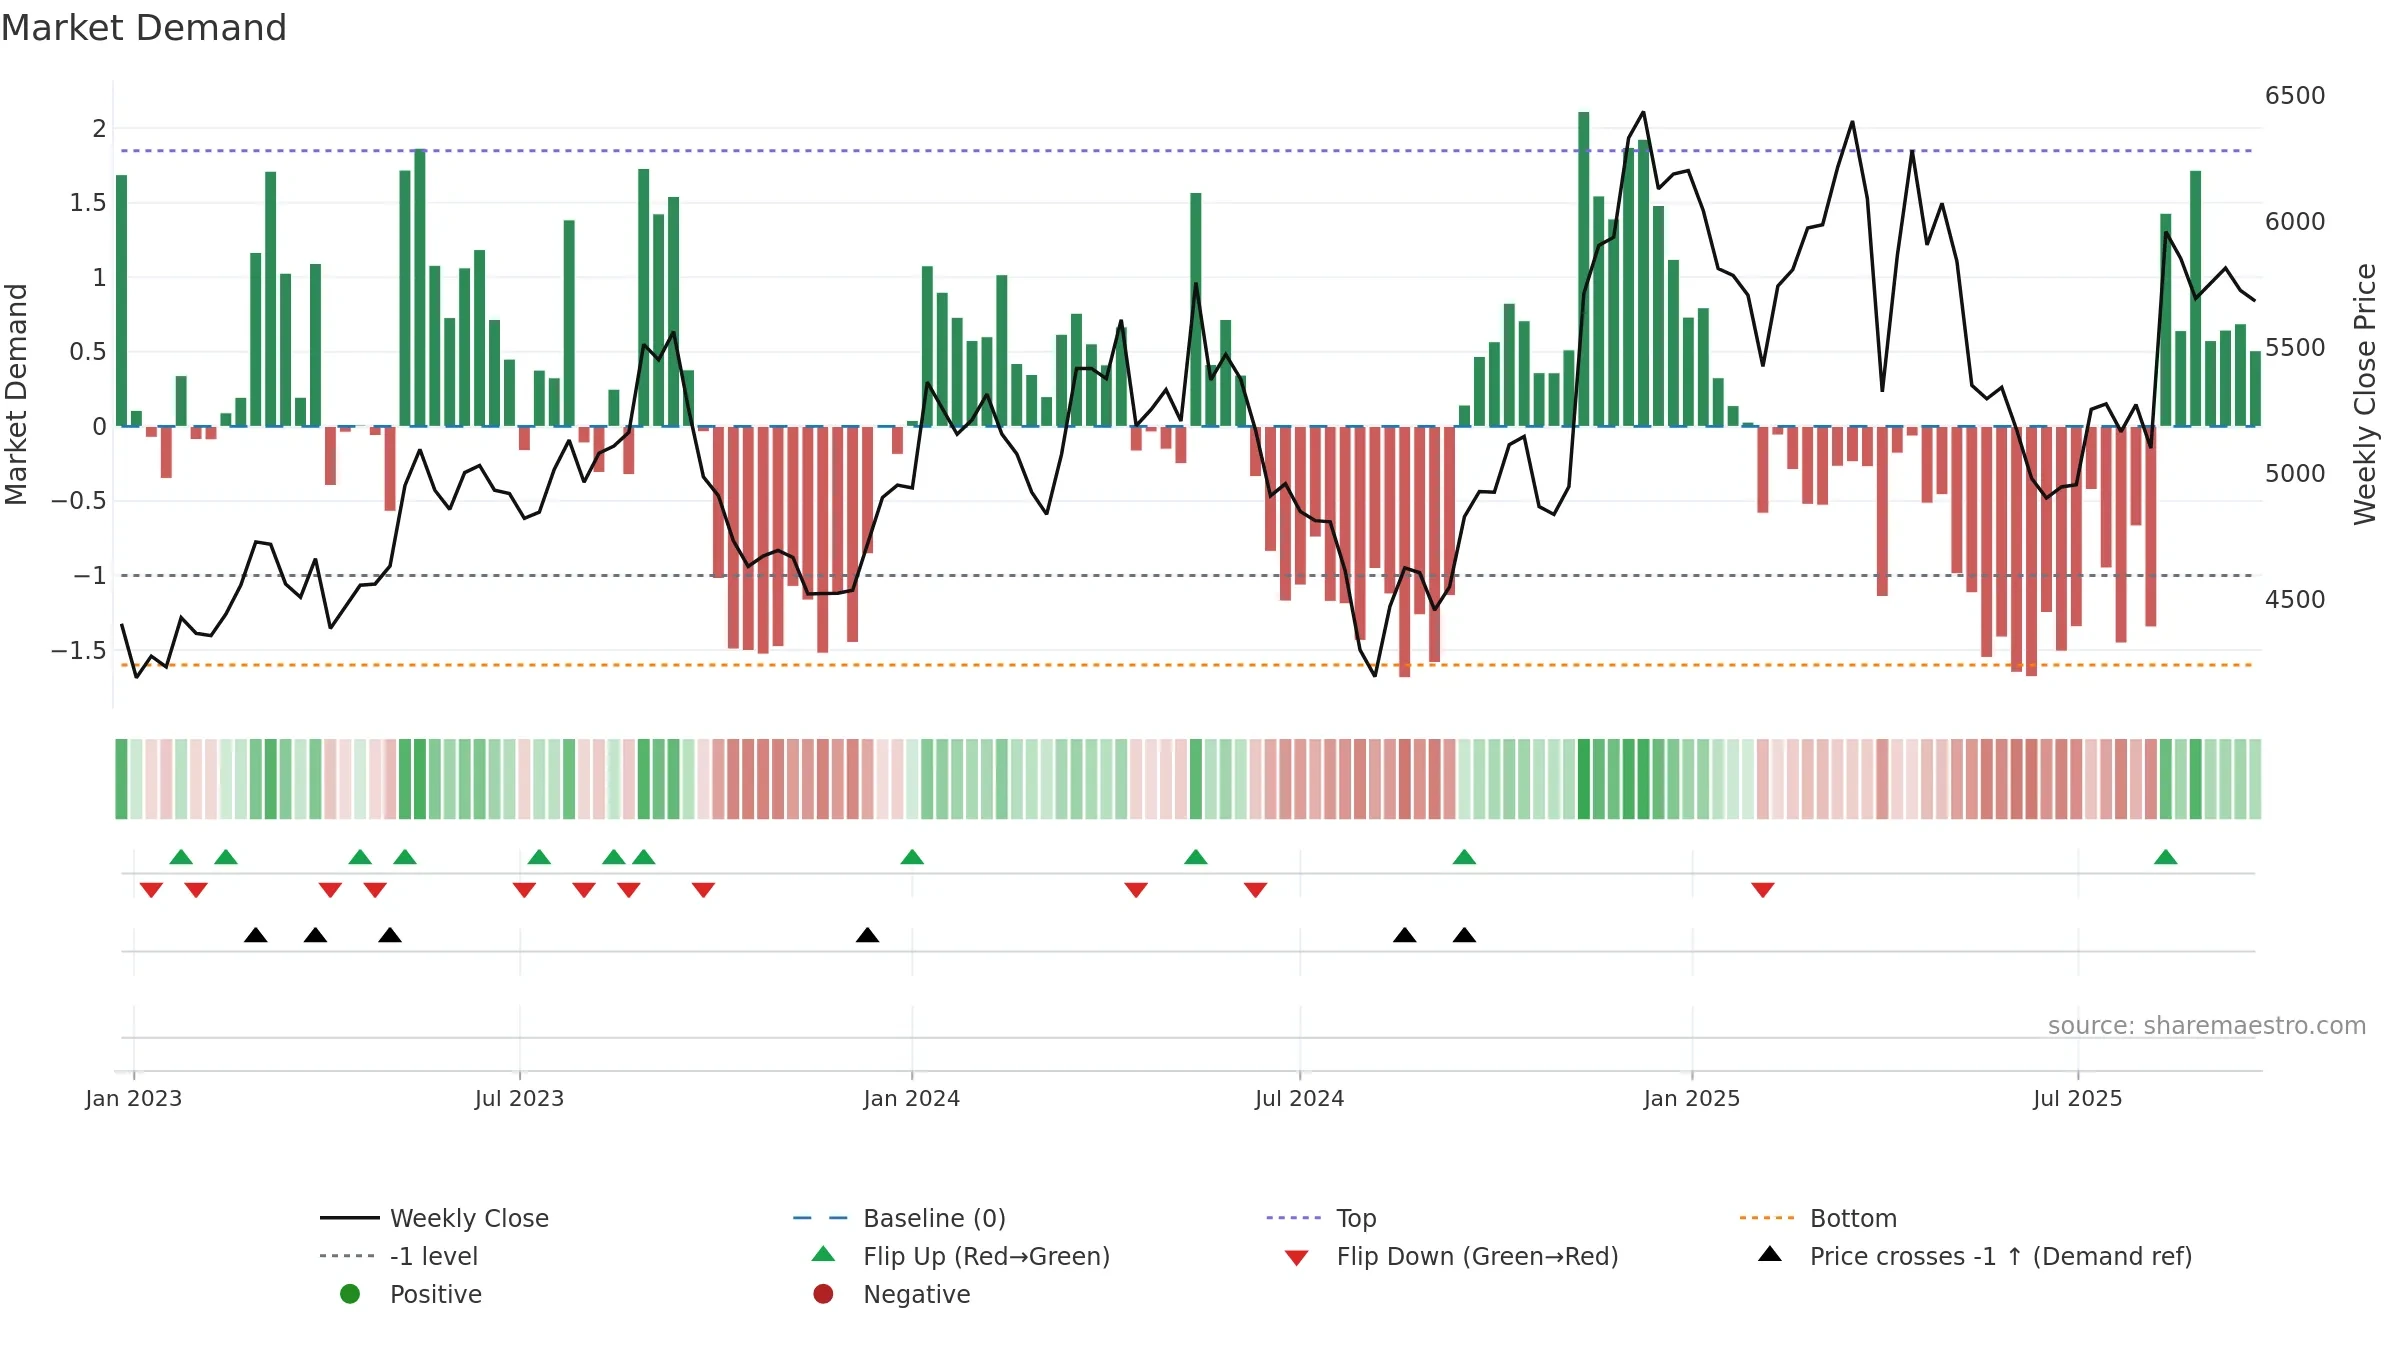Click the red triangle legend icon for Flip Down
This screenshot has height=1350, width=2400.
pos(1297,1258)
